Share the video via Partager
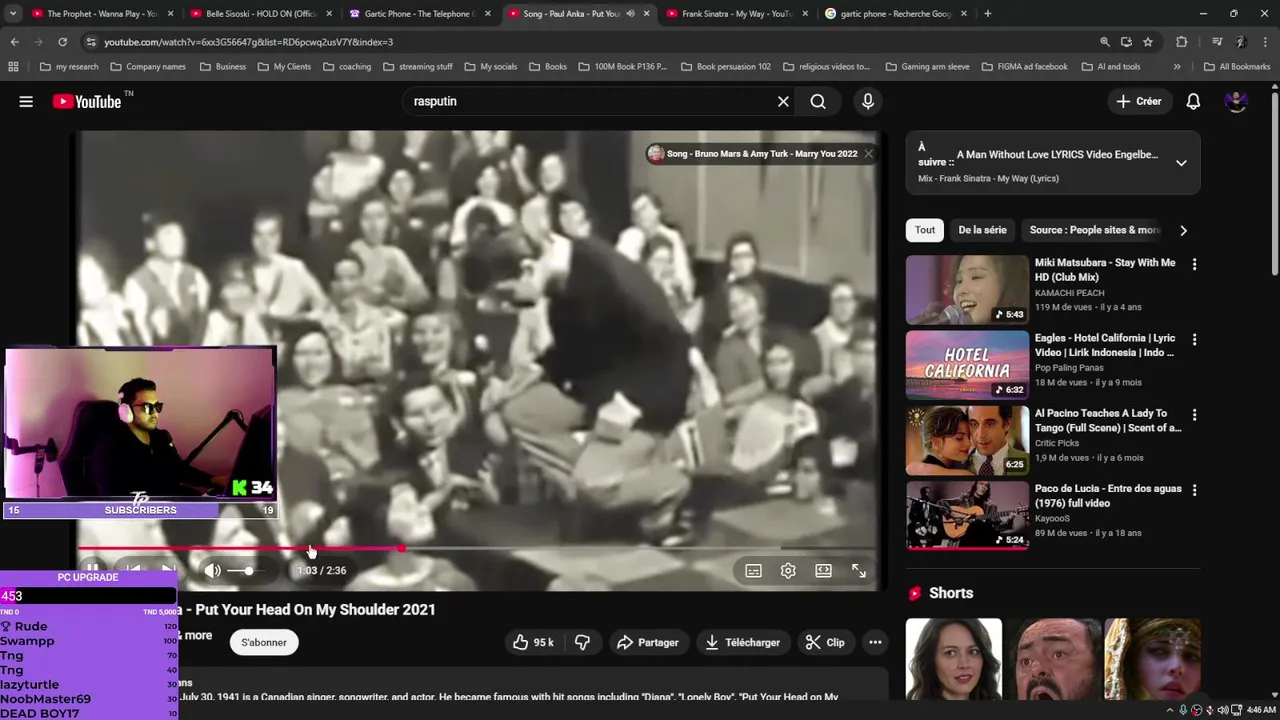This screenshot has height=720, width=1280. coord(648,642)
